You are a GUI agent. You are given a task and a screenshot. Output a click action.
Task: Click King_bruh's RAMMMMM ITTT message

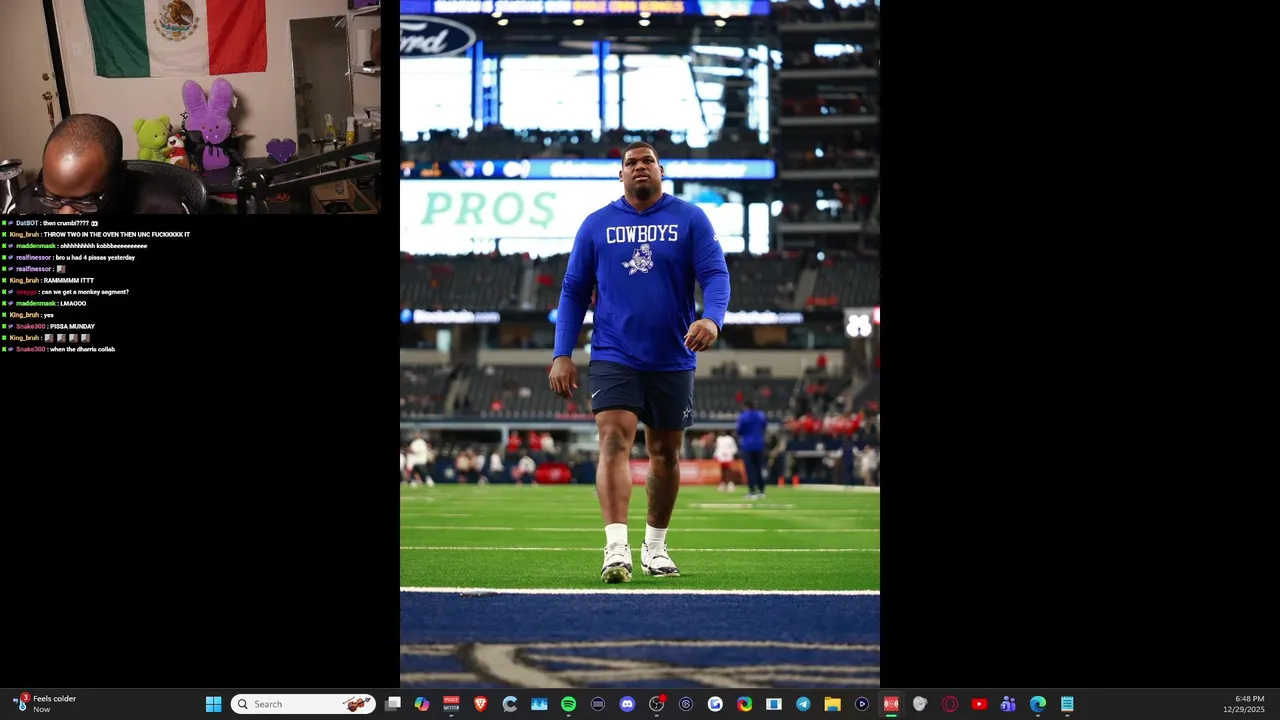click(x=48, y=280)
